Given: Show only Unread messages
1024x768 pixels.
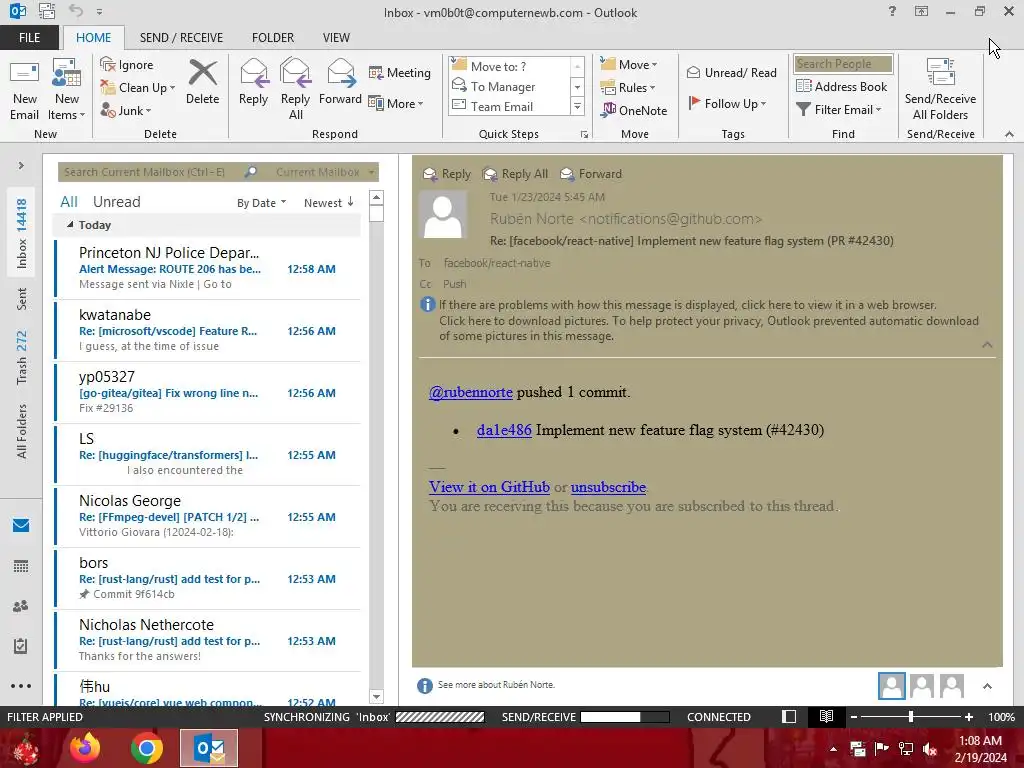Looking at the screenshot, I should pyautogui.click(x=116, y=202).
